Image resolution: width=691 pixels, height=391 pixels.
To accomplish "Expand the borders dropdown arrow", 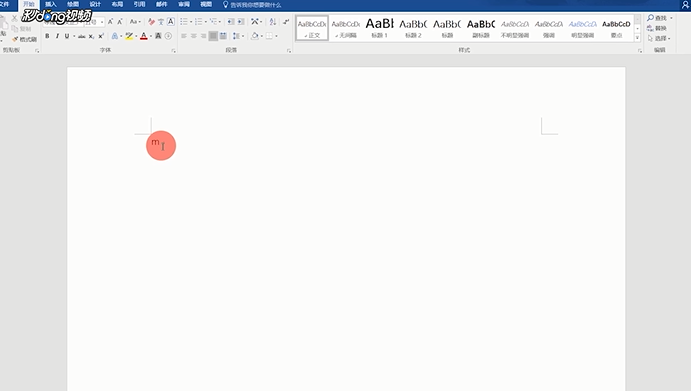I will click(x=276, y=36).
